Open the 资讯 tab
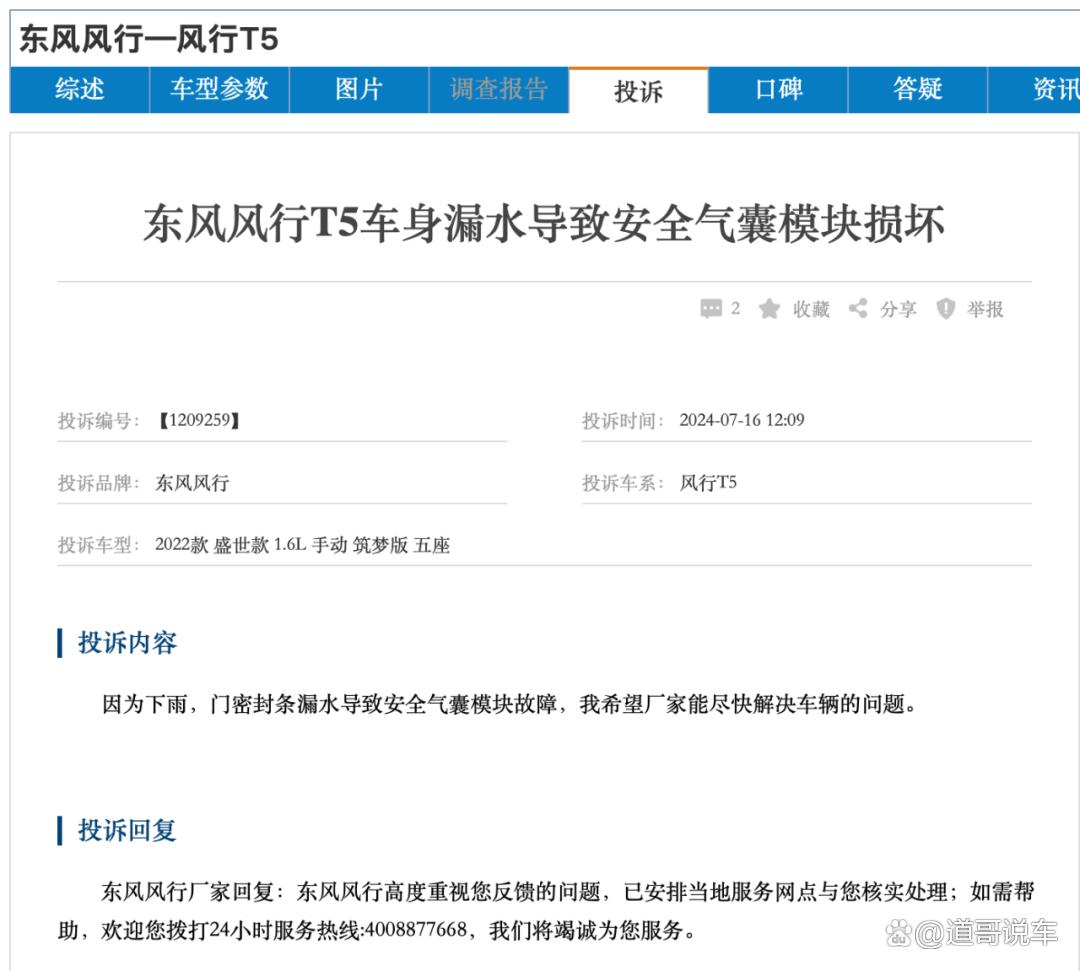The height and width of the screenshot is (971, 1080). point(1035,90)
